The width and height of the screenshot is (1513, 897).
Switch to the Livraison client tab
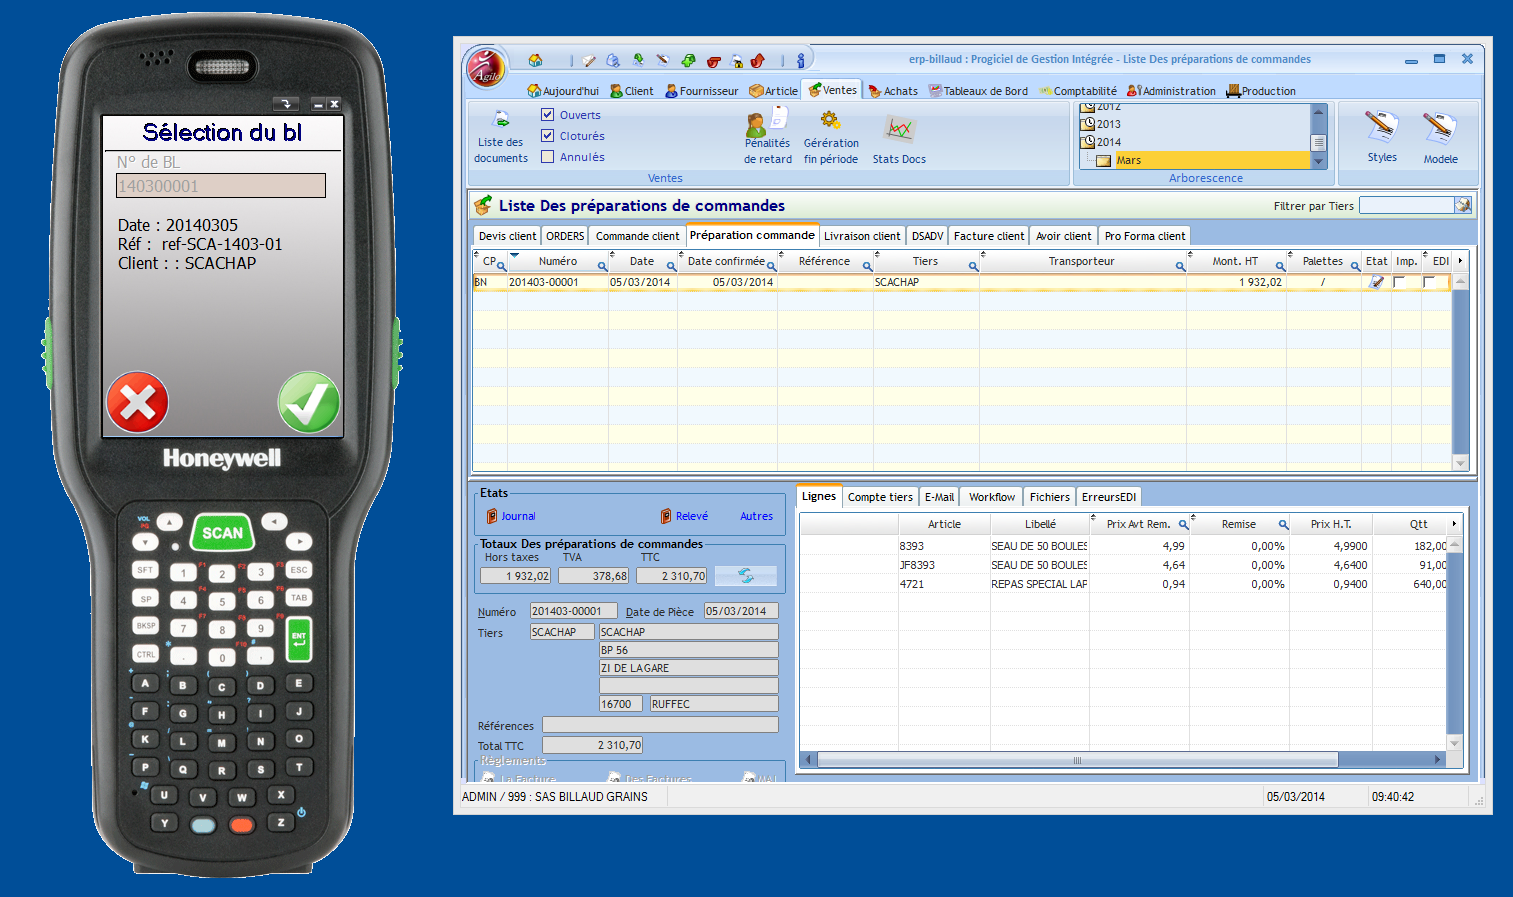coord(862,236)
